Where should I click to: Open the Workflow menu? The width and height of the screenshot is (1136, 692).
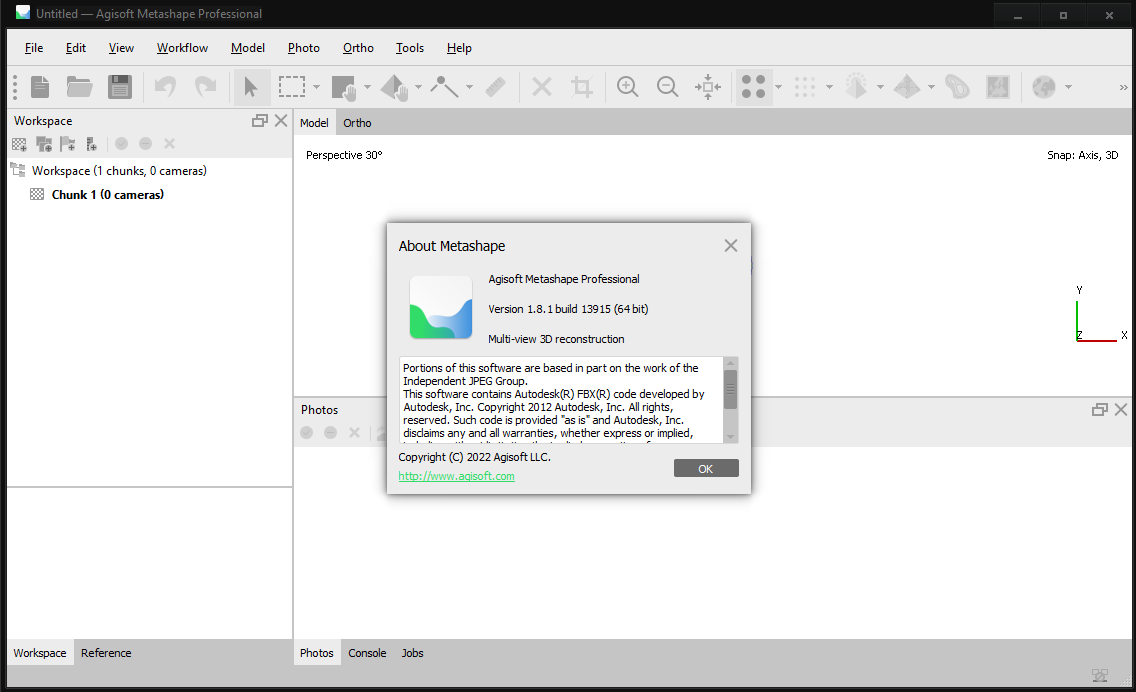coord(183,48)
